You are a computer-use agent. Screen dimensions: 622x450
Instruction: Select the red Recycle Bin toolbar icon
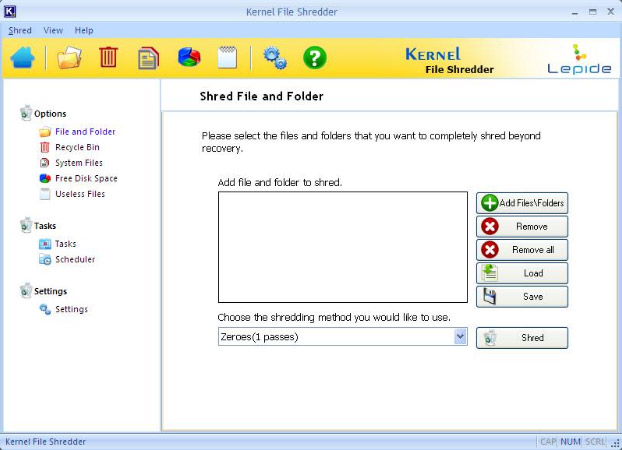click(108, 58)
